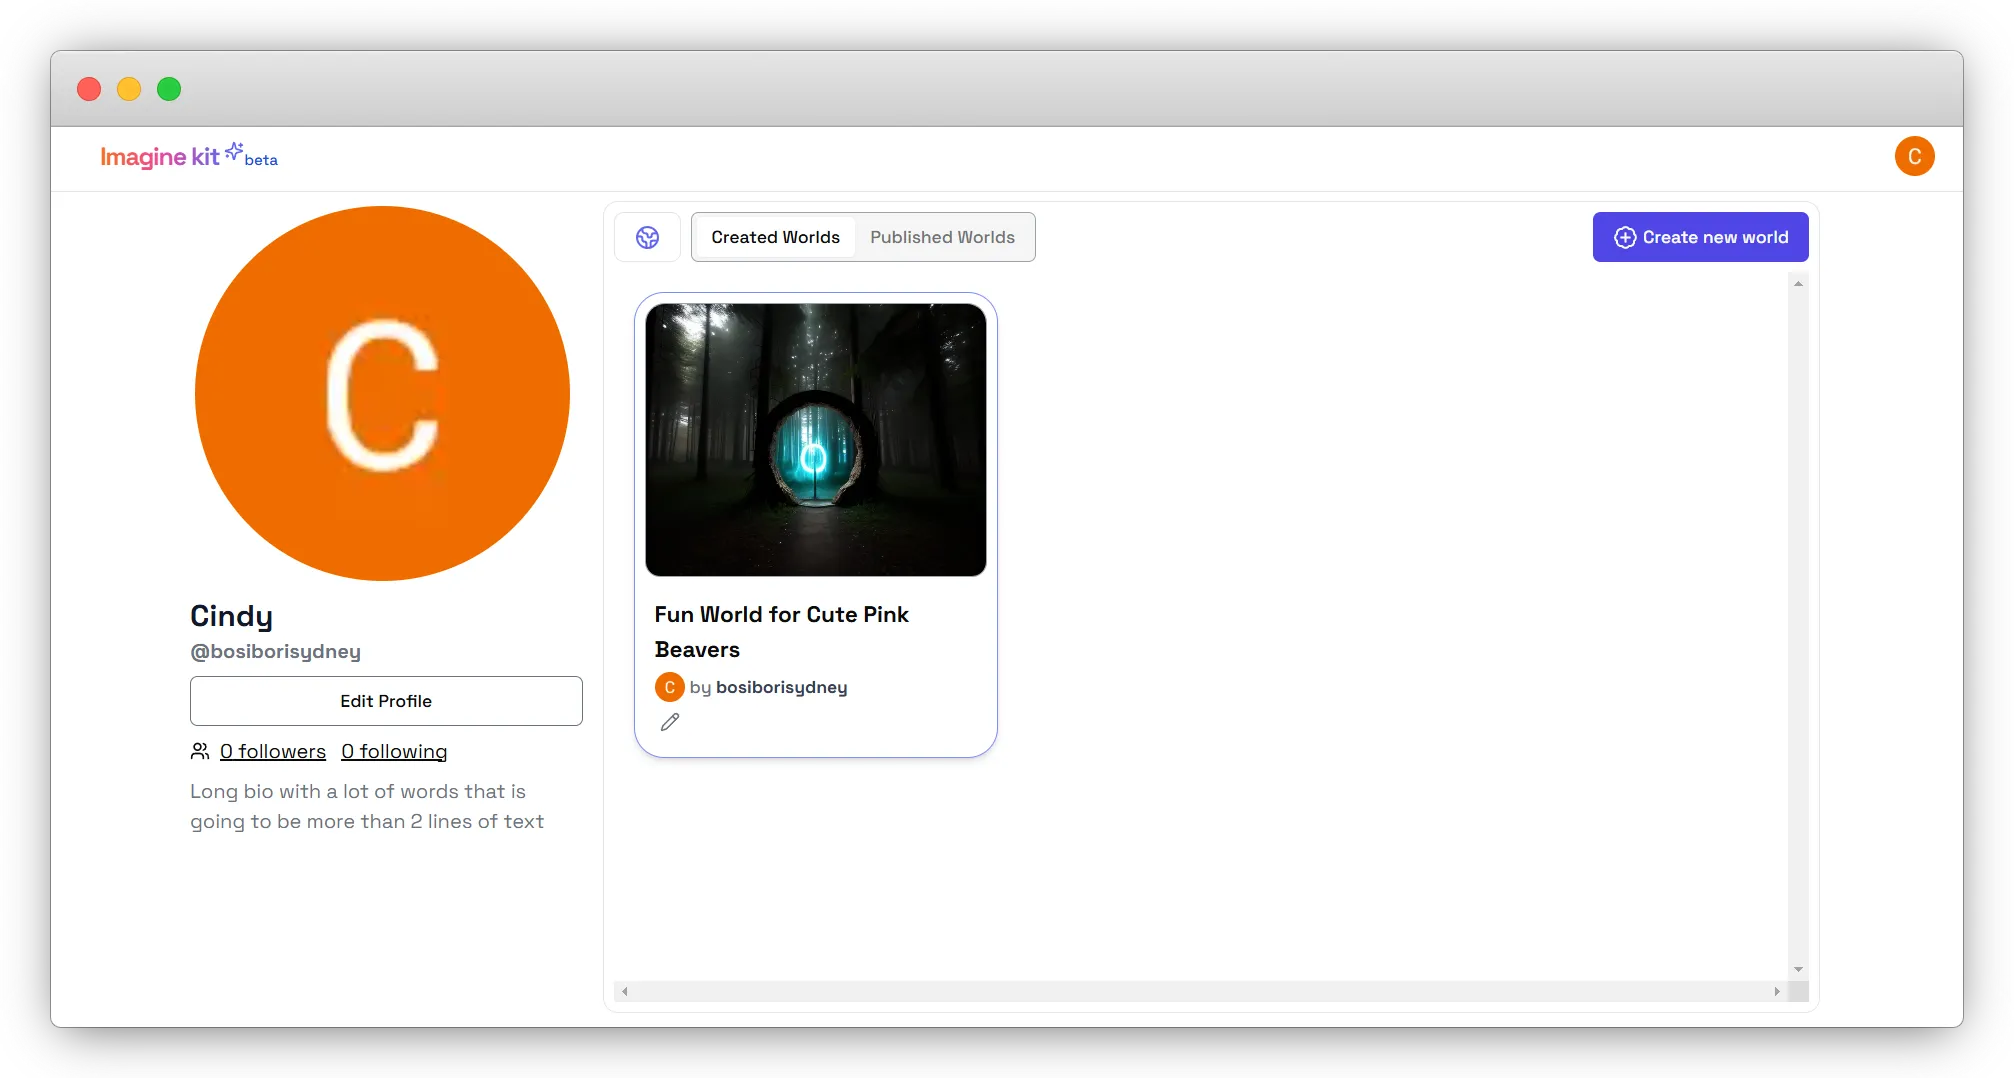
Task: Click the horizontal scrollbar right arrow
Action: (1776, 991)
